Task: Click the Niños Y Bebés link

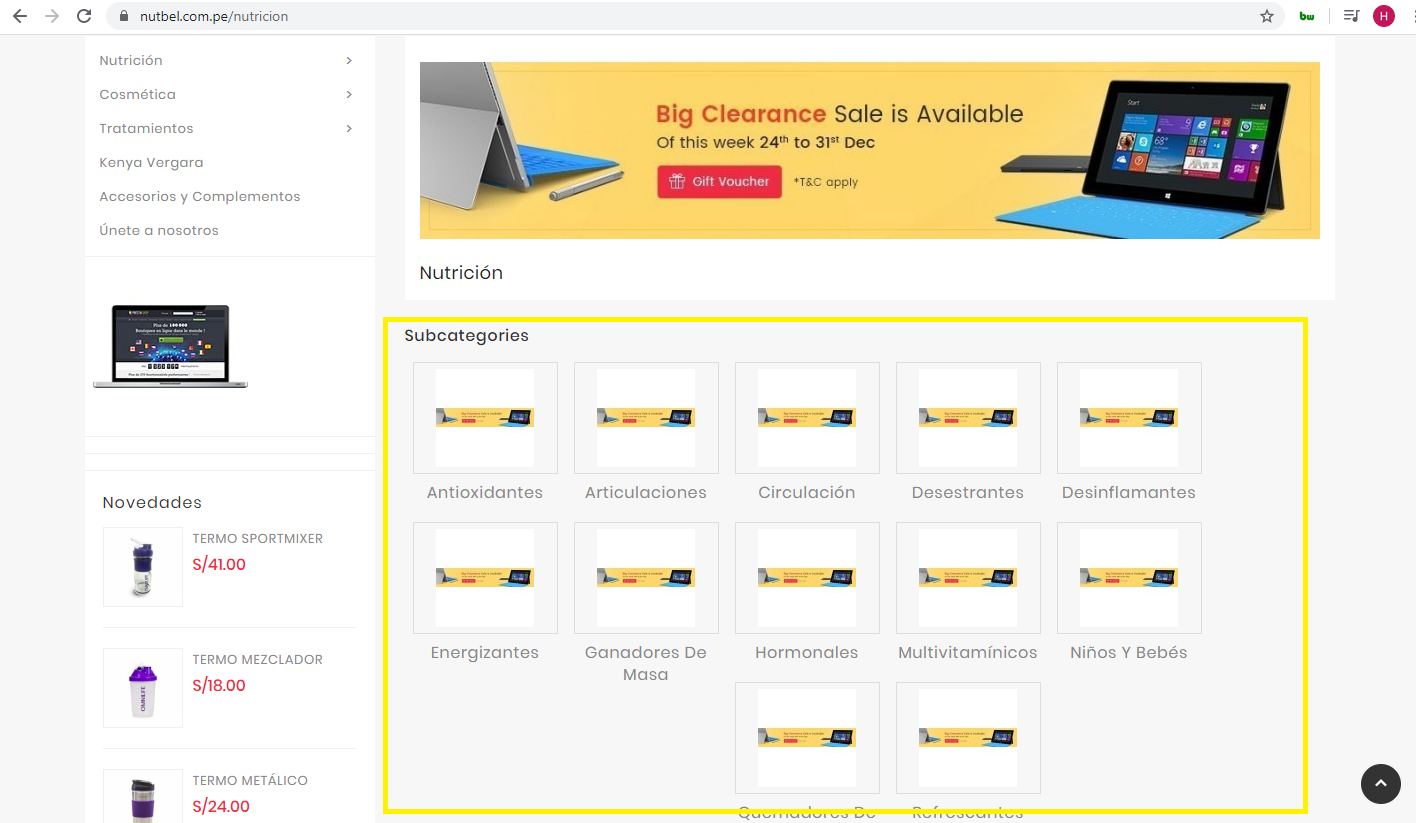Action: pos(1129,652)
